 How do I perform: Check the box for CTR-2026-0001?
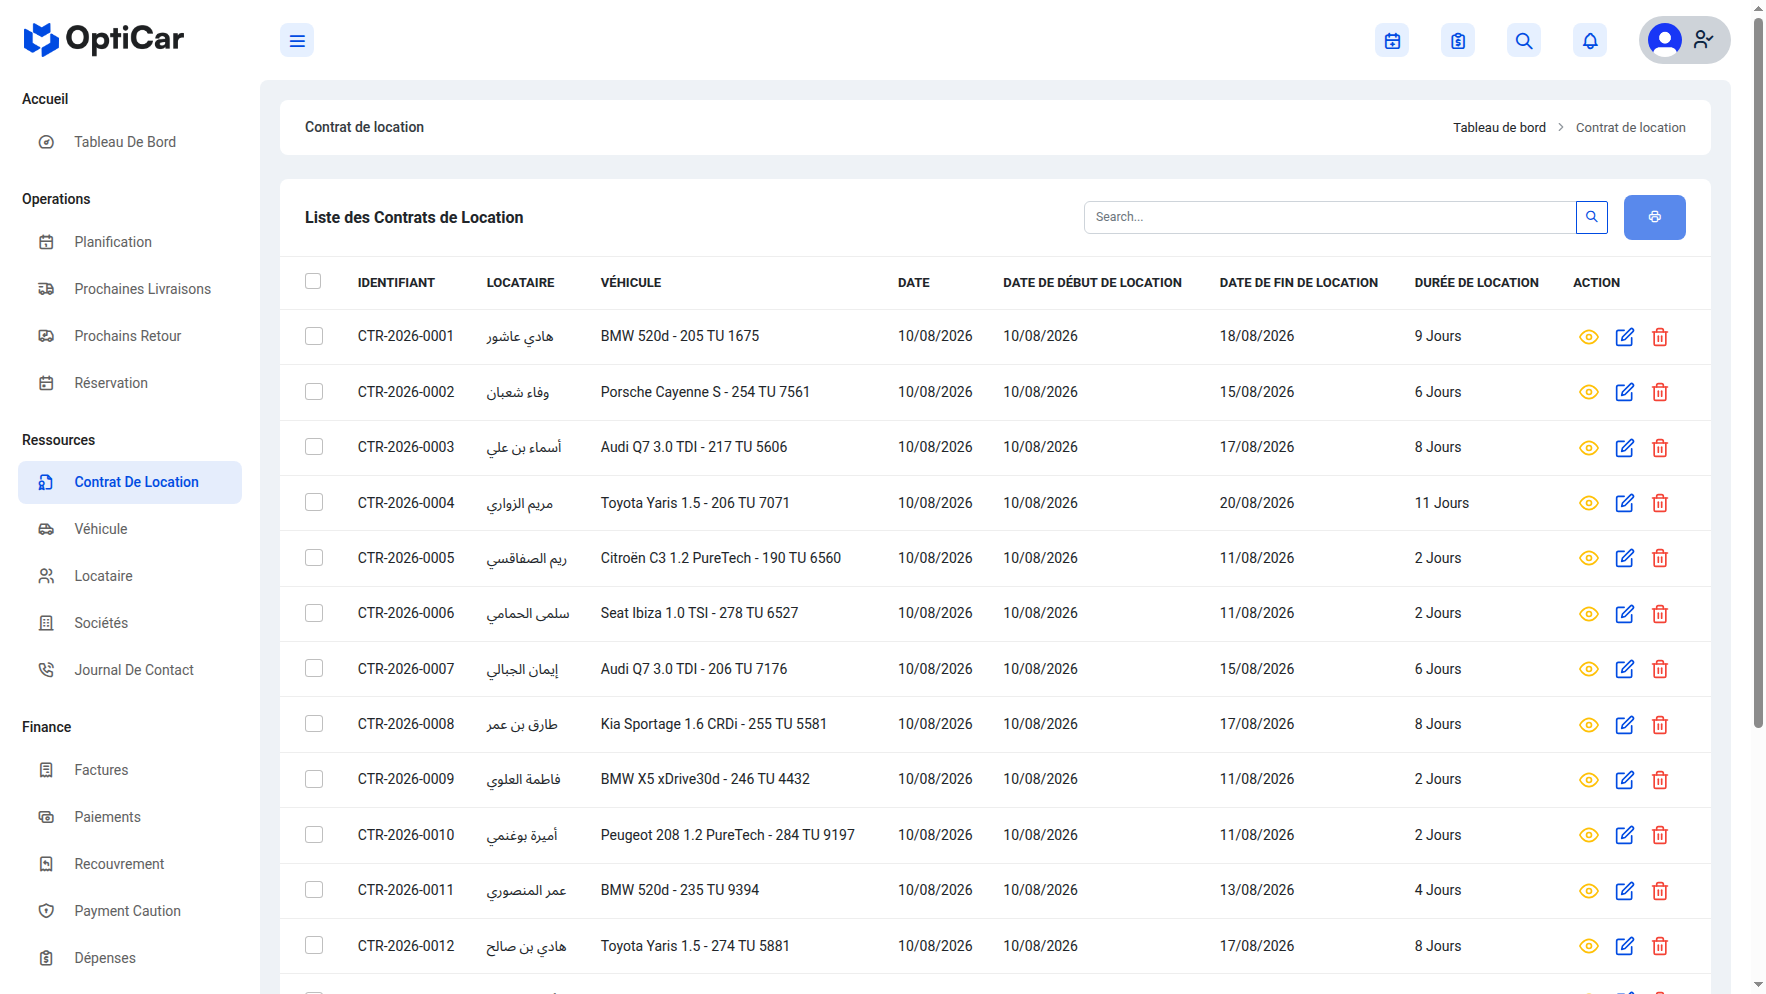pyautogui.click(x=314, y=336)
